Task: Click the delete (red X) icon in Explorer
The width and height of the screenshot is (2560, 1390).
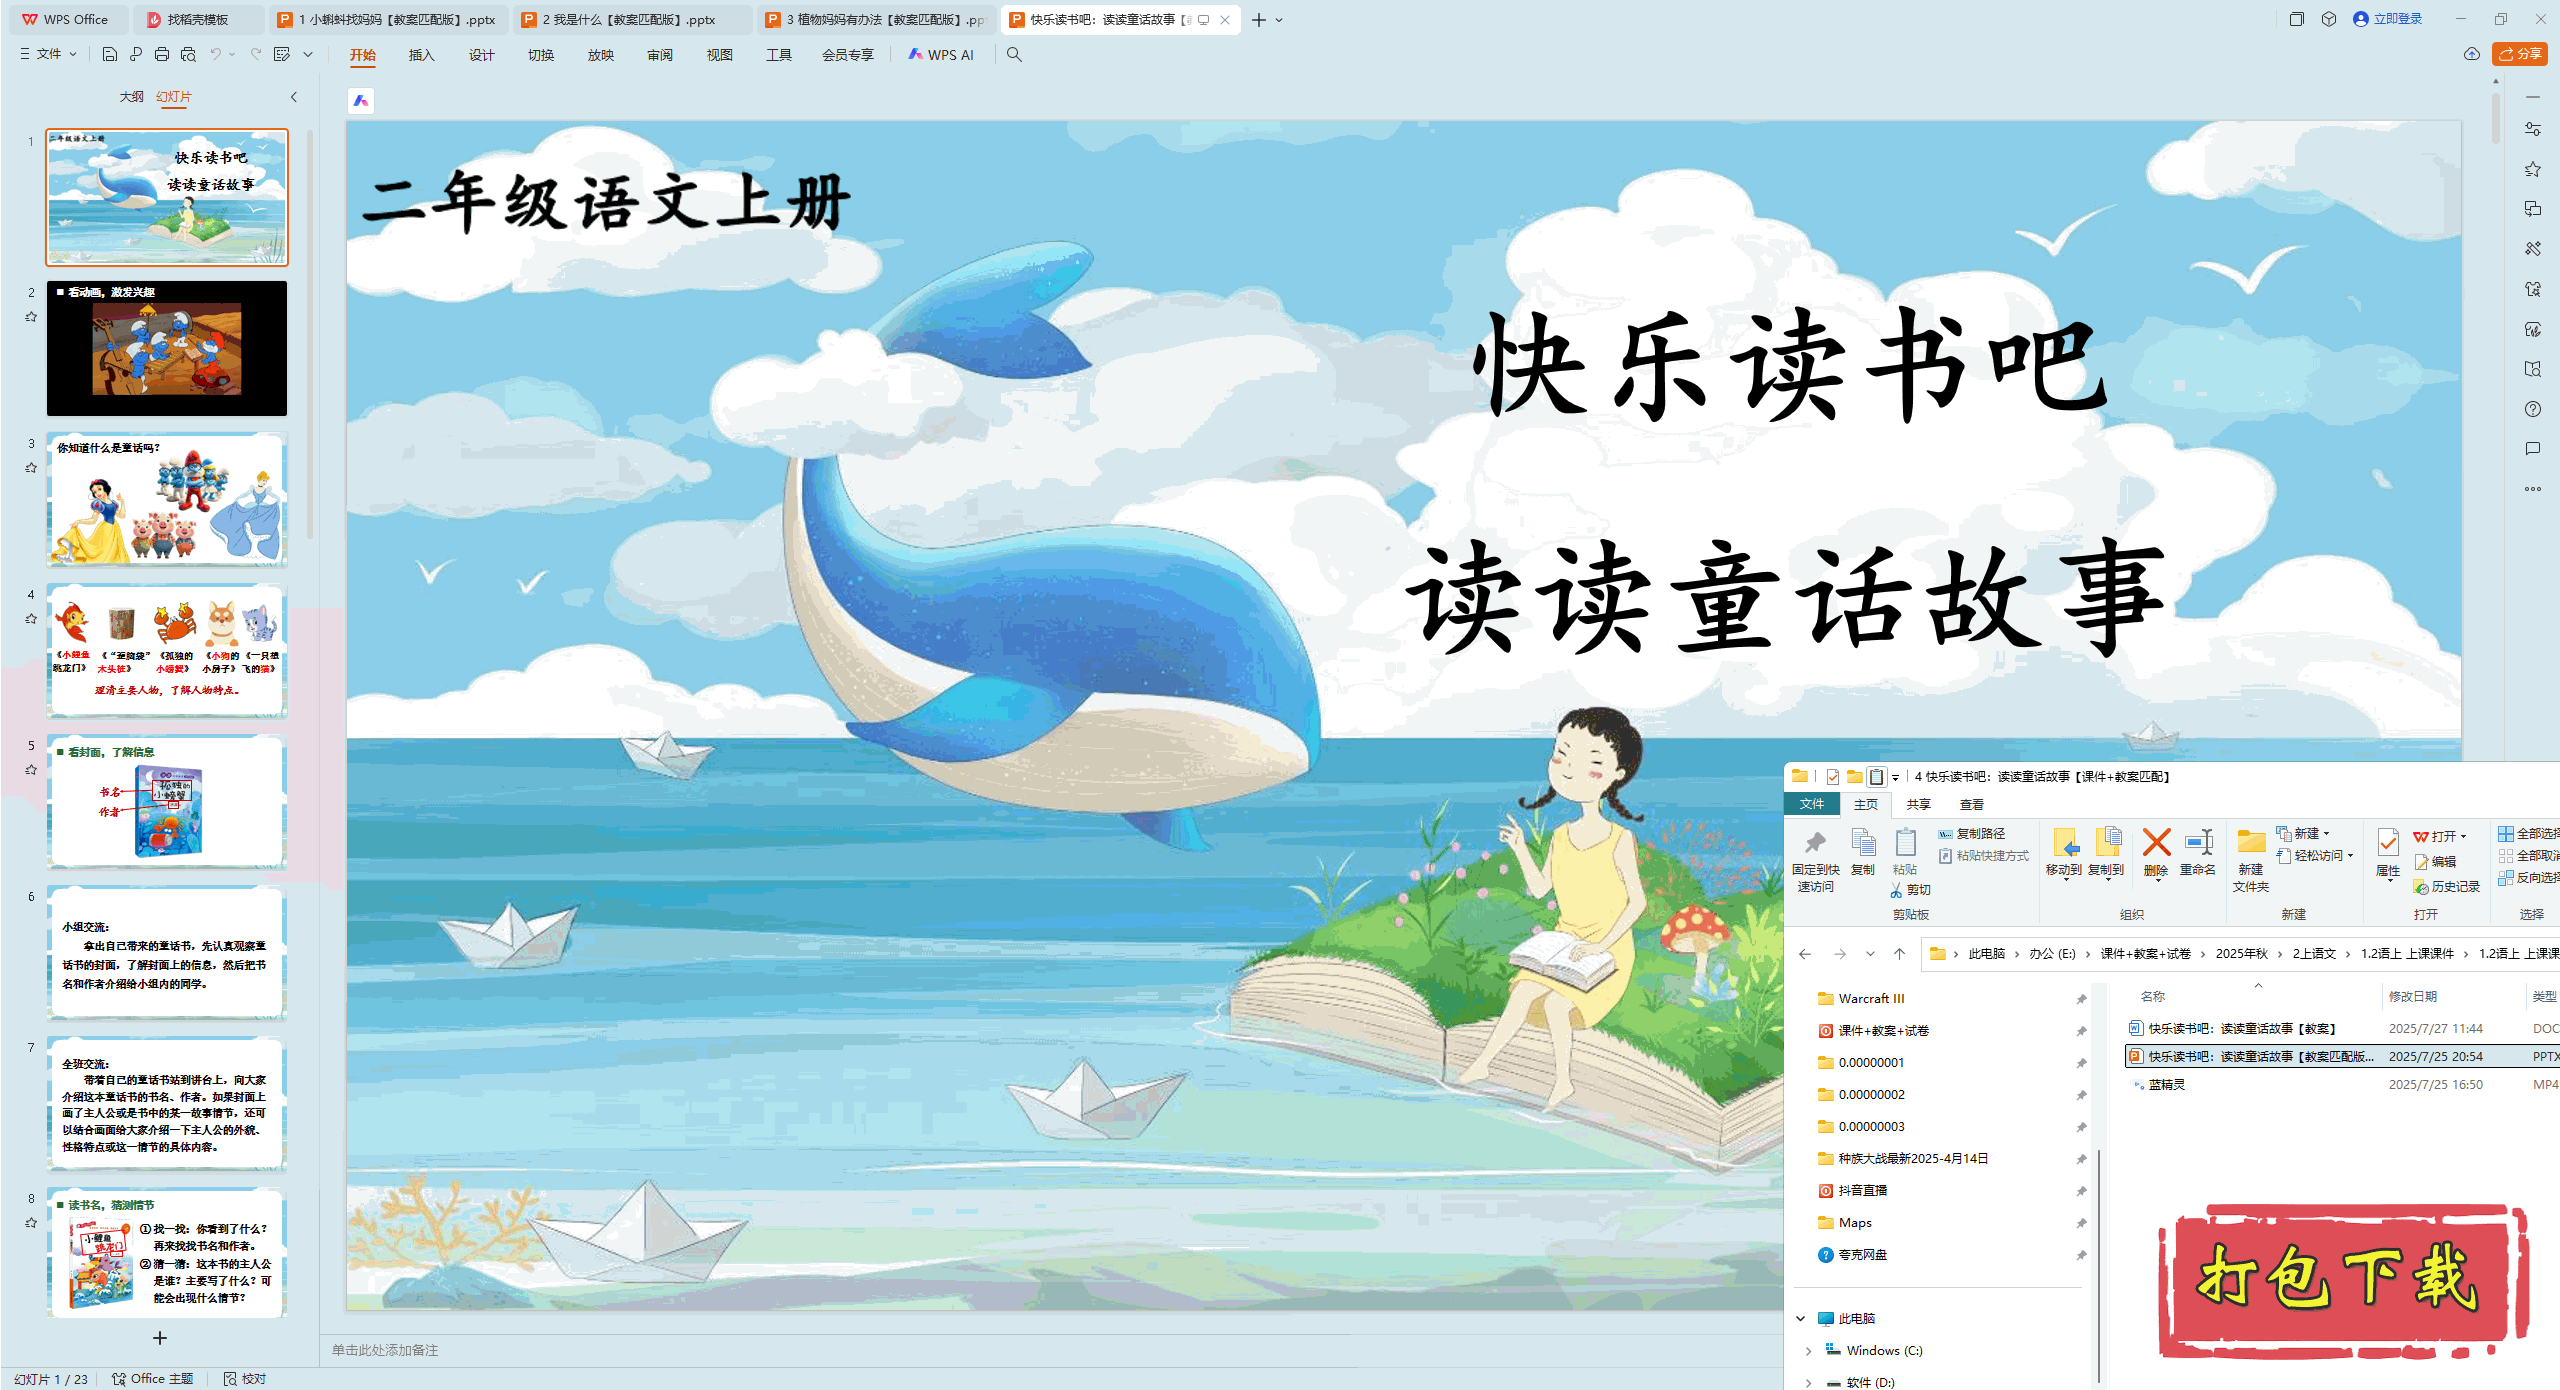Action: (x=2156, y=843)
